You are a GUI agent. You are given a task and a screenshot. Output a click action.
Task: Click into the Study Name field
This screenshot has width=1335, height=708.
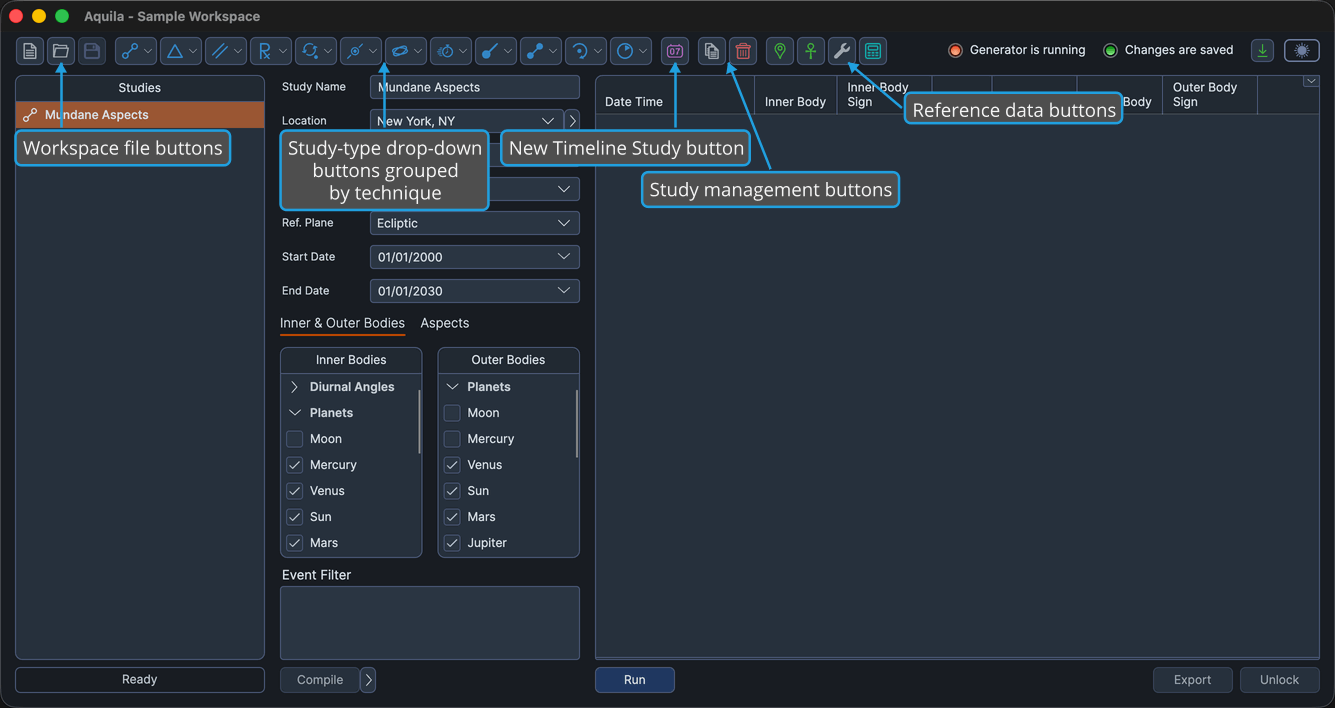pyautogui.click(x=475, y=87)
